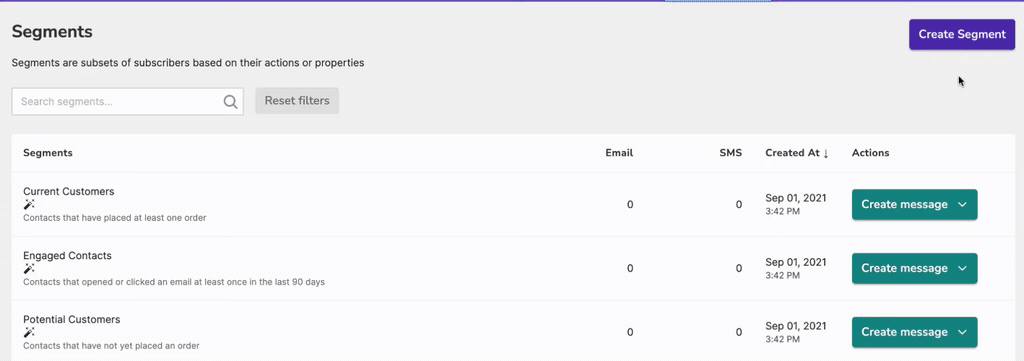The height and width of the screenshot is (361, 1024).
Task: Click magic wand icon under Current Customers
Action: [29, 204]
